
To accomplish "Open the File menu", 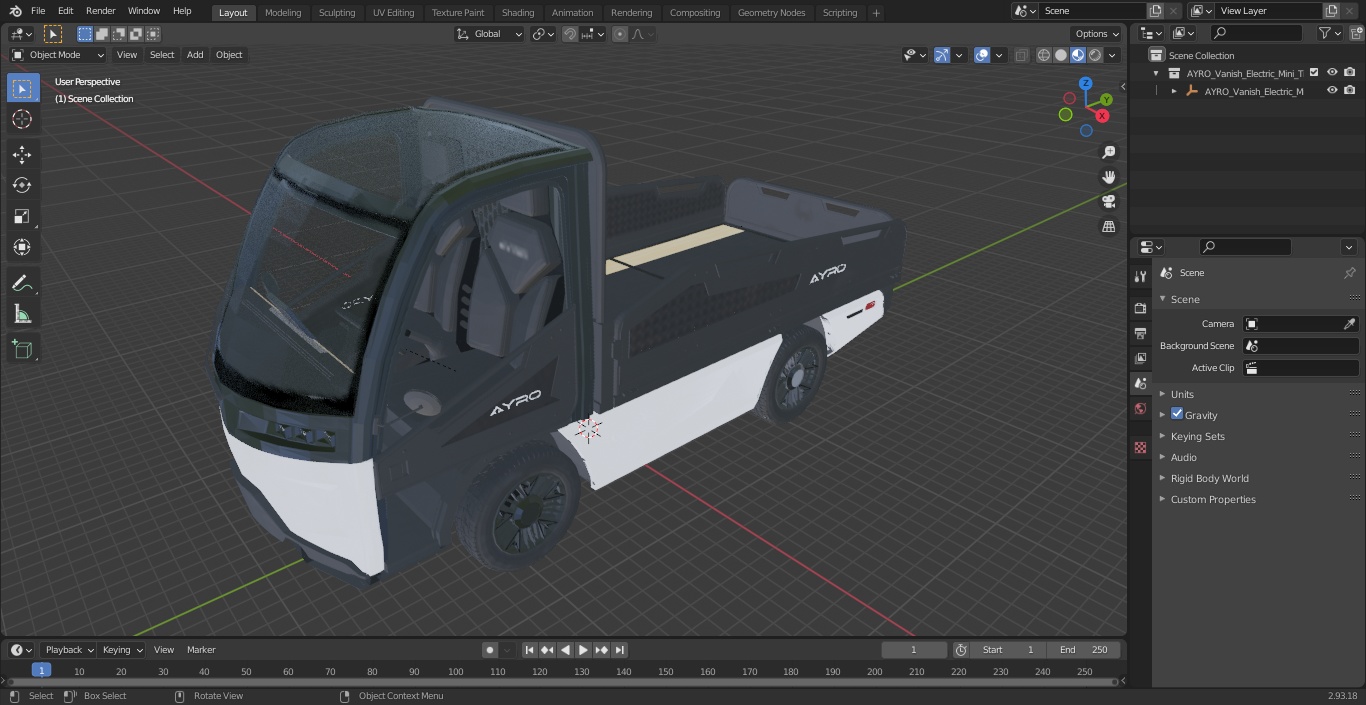I will coord(38,11).
